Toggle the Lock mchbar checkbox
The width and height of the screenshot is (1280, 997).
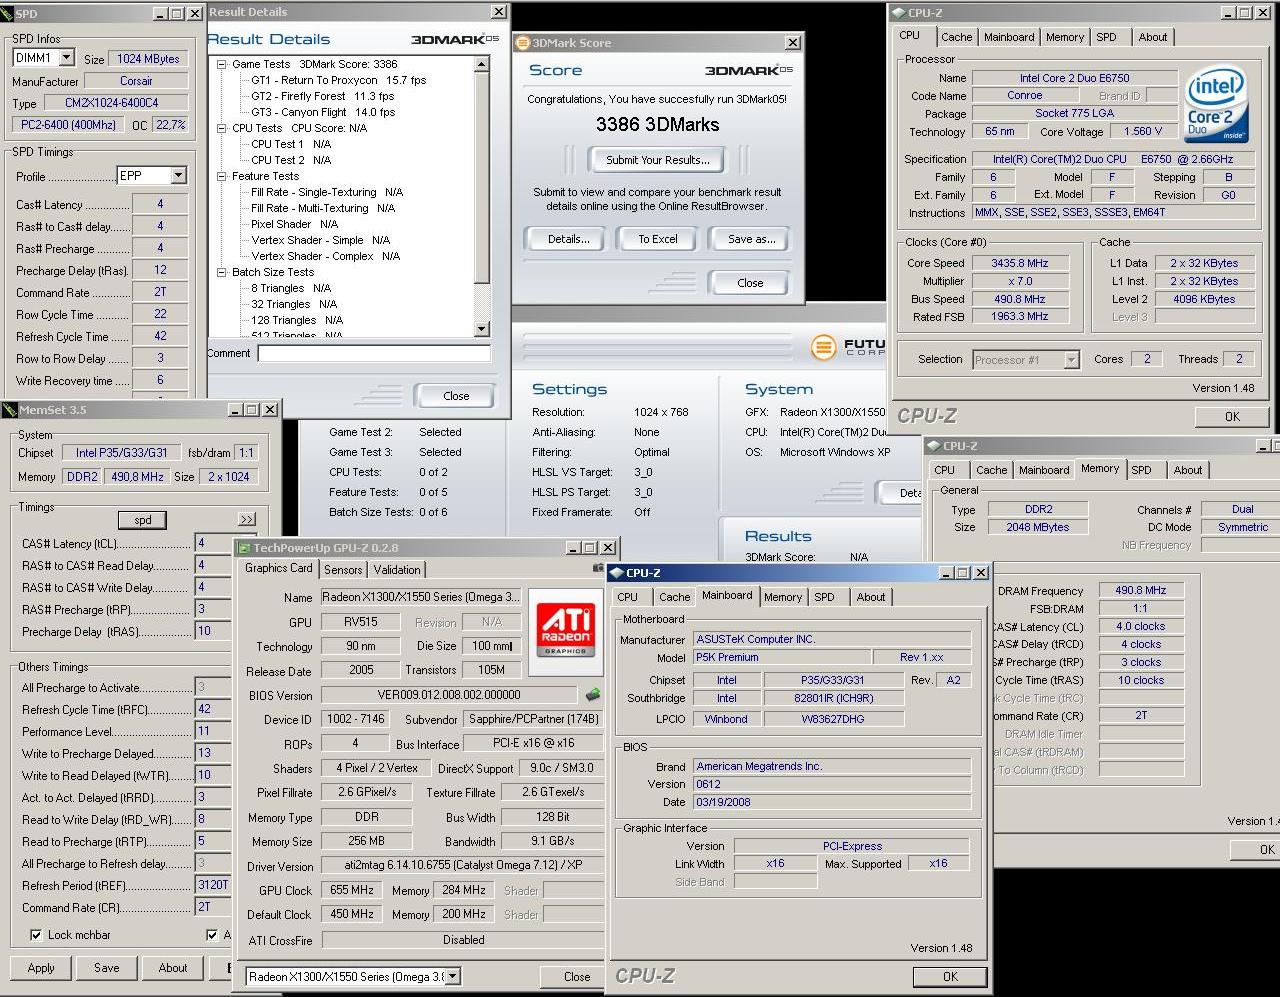[36, 935]
